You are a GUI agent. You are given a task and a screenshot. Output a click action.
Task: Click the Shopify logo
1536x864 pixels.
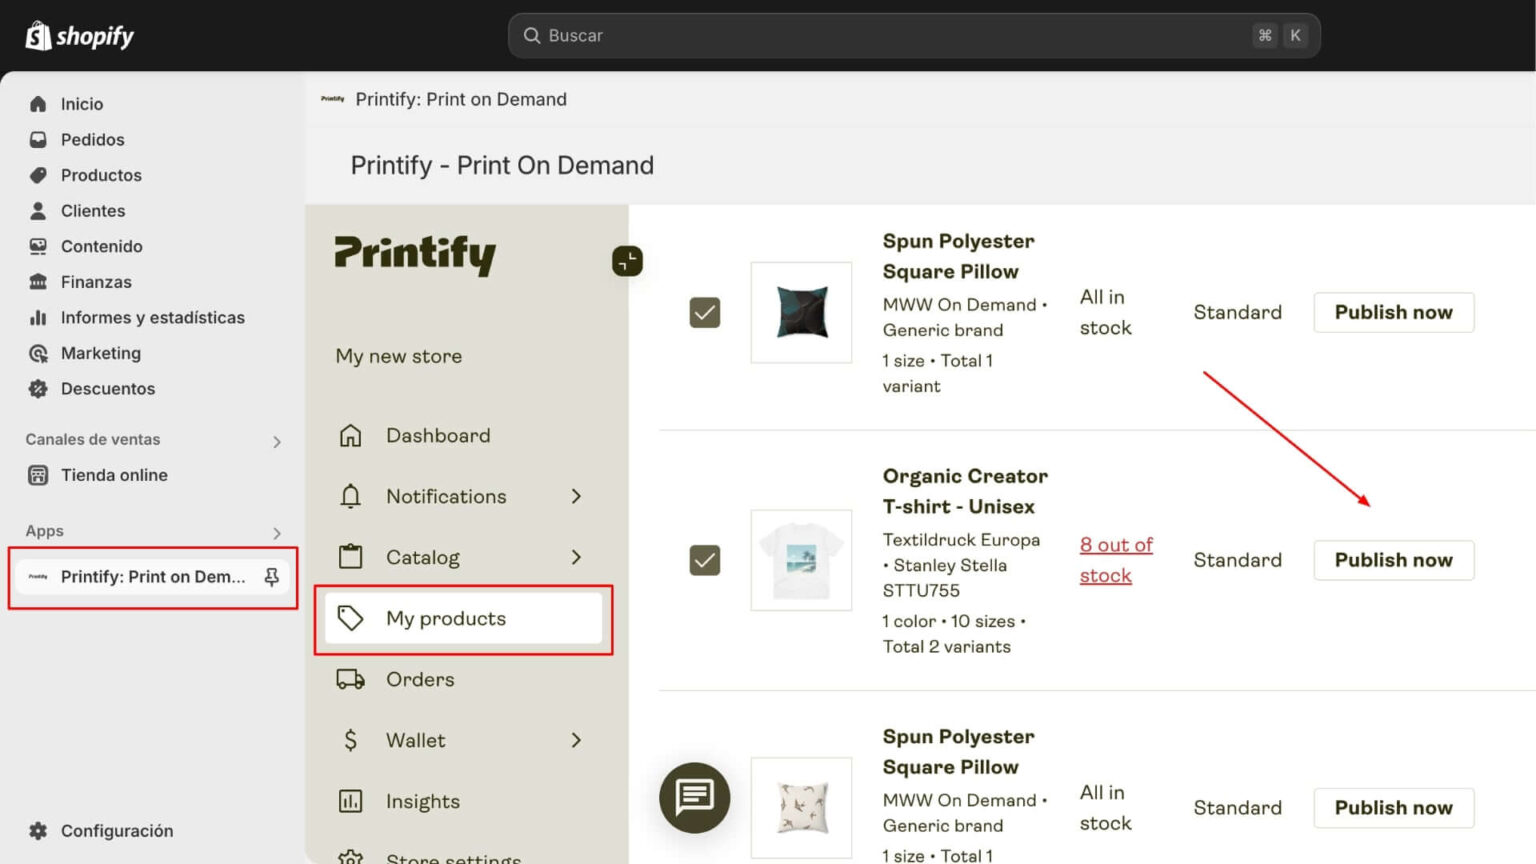80,36
